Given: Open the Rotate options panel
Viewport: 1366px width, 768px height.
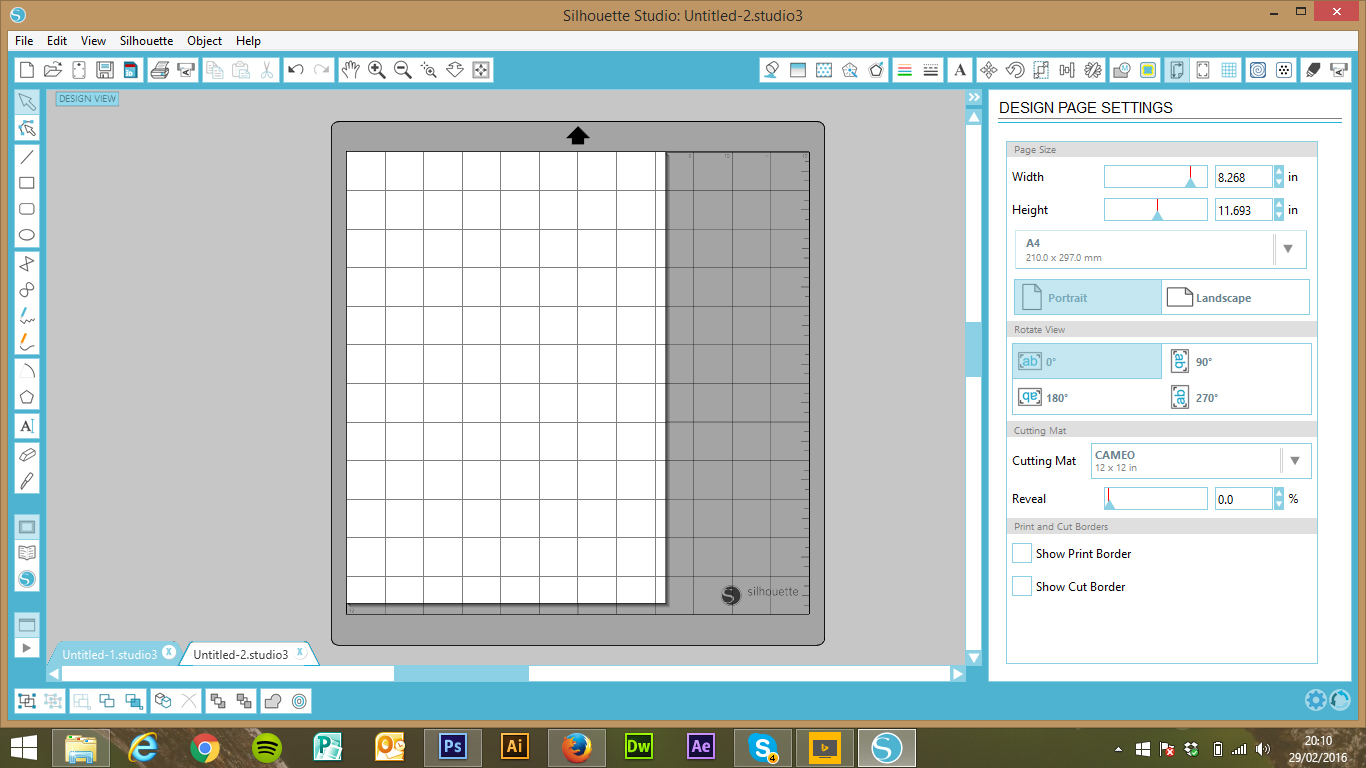Looking at the screenshot, I should 1014,70.
